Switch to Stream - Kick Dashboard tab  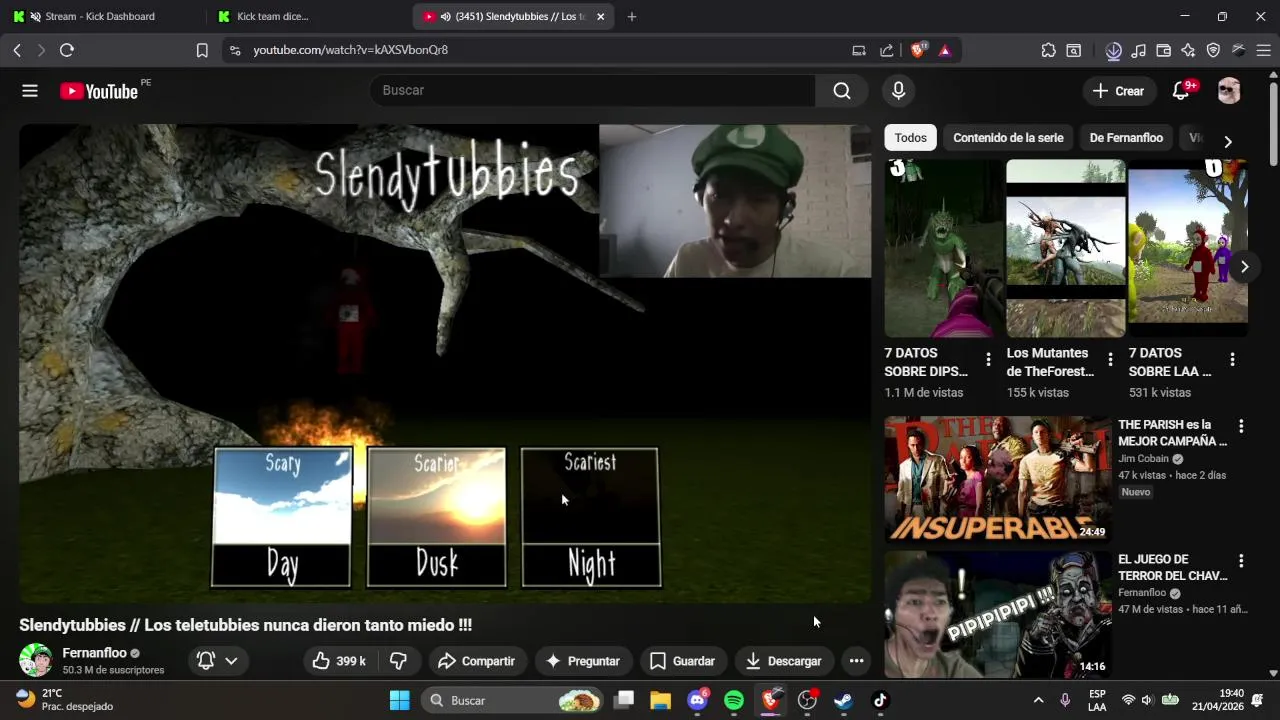[x=100, y=17]
